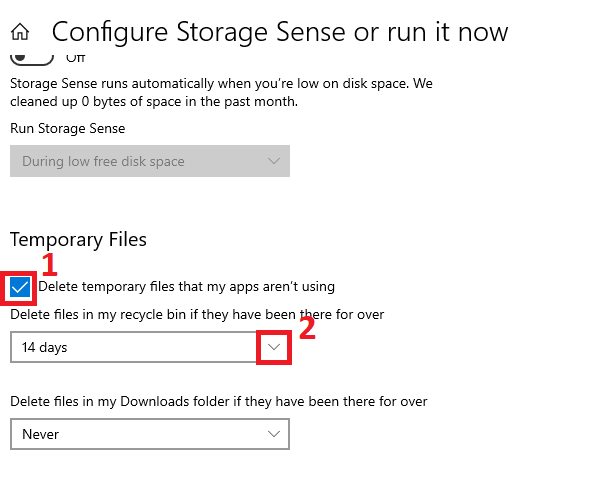Click the 'Run Storage Sense' label
This screenshot has width=610, height=480.
point(67,129)
